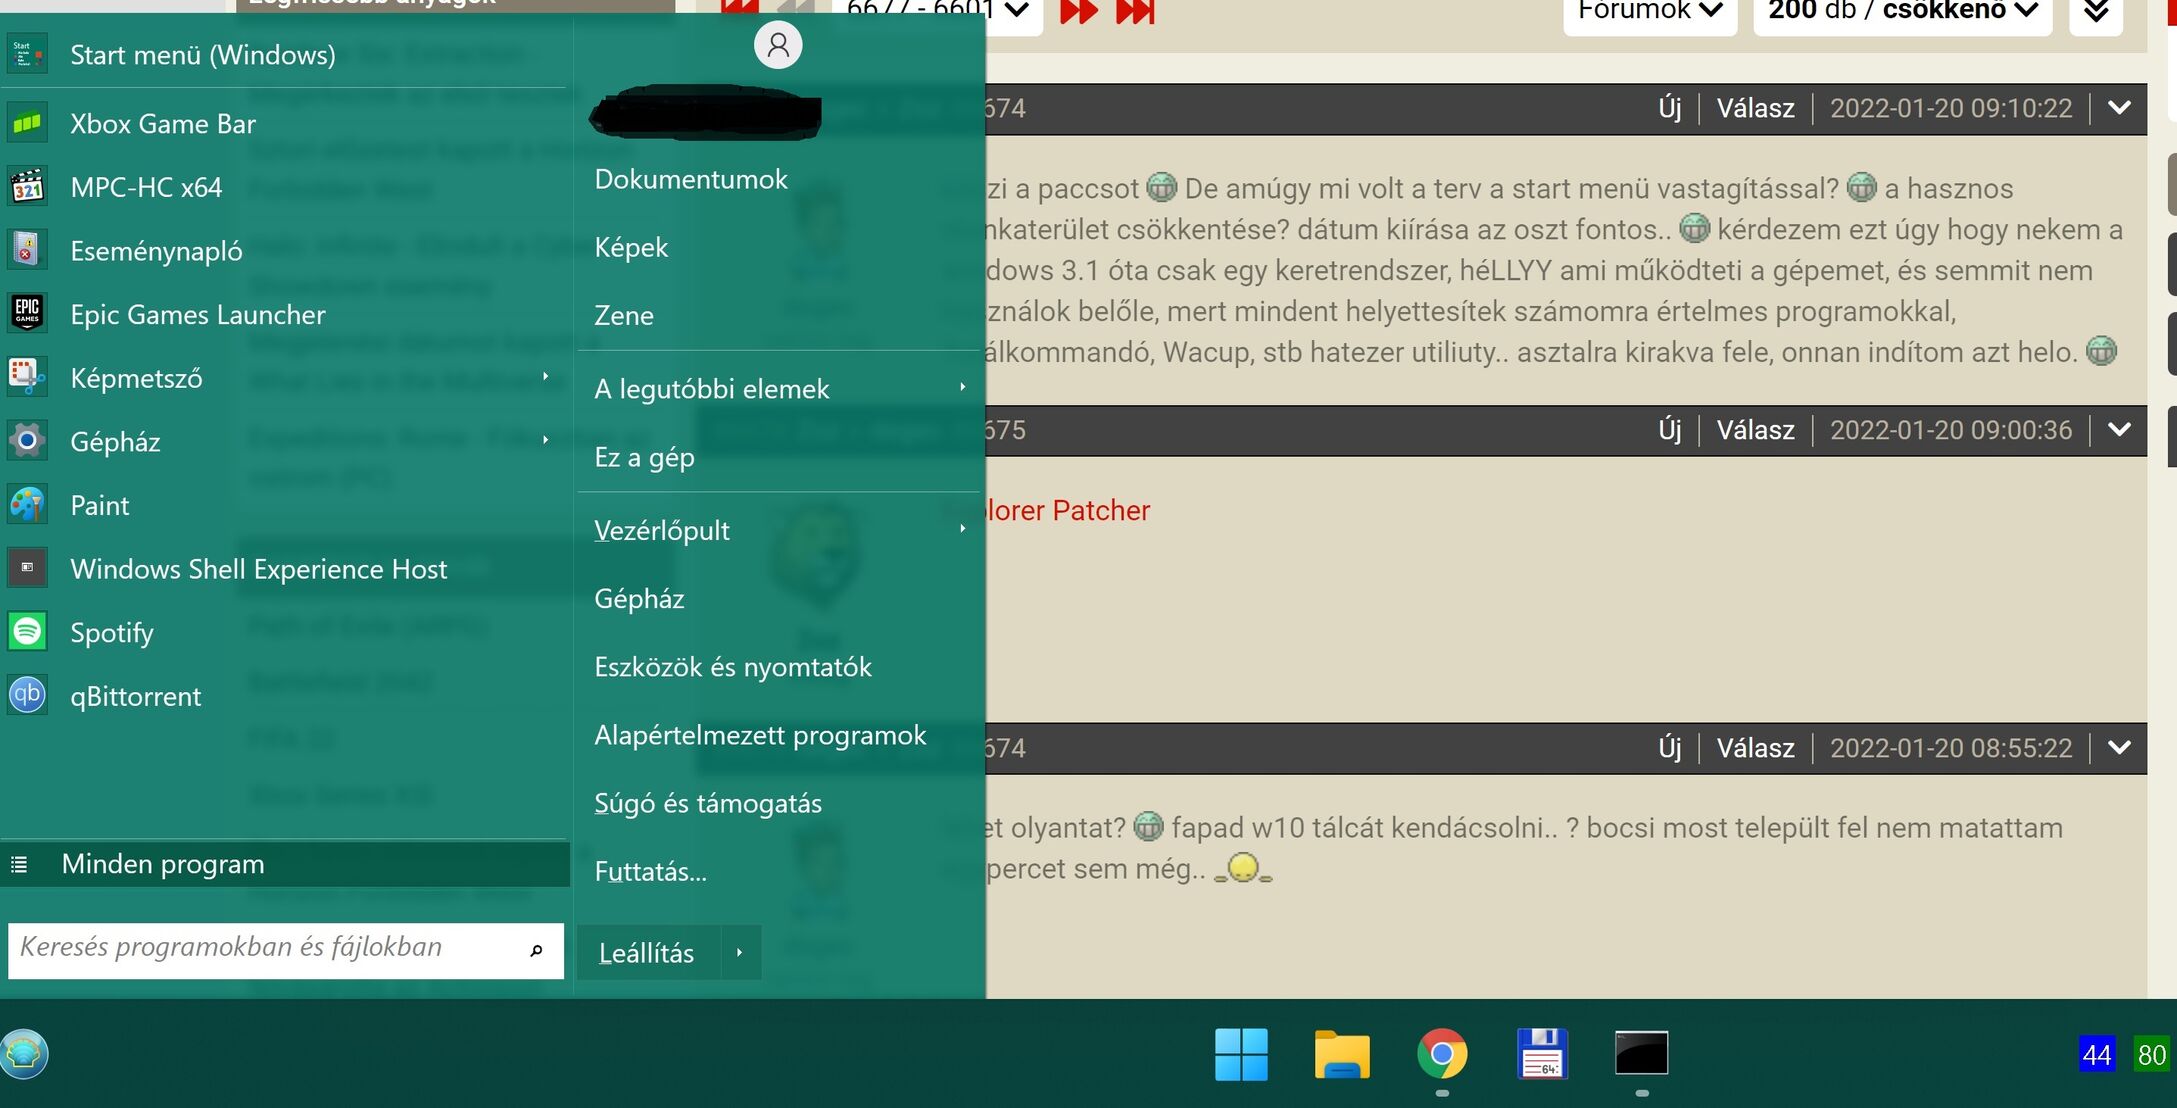This screenshot has height=1108, width=2177.
Task: Click the Windows 11 Start button
Action: tap(1241, 1054)
